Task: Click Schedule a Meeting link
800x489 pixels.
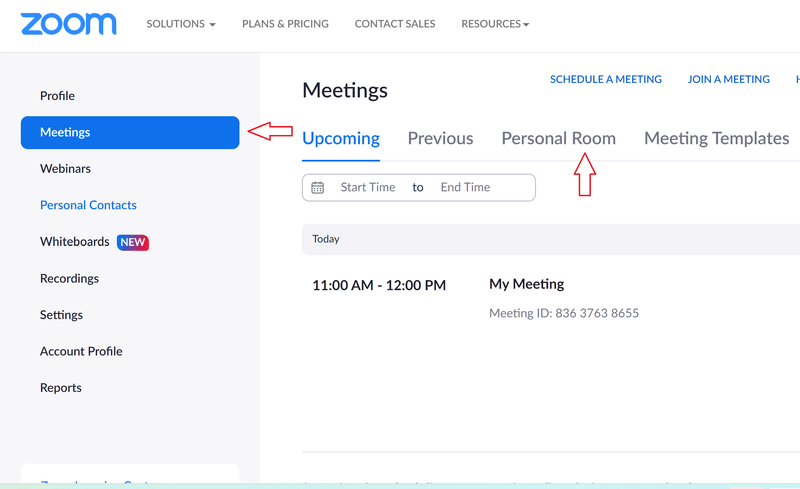Action: (x=606, y=79)
